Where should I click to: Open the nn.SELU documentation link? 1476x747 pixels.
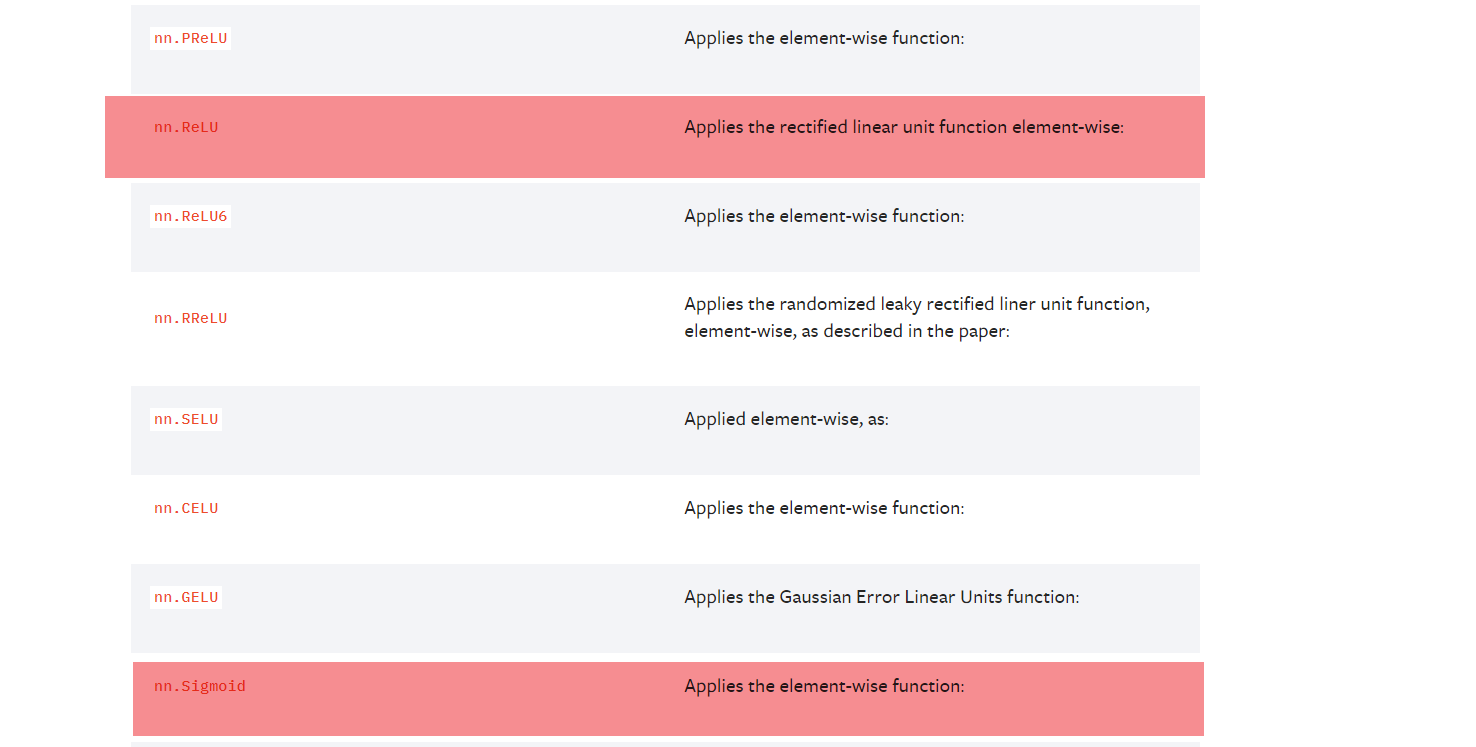point(186,420)
